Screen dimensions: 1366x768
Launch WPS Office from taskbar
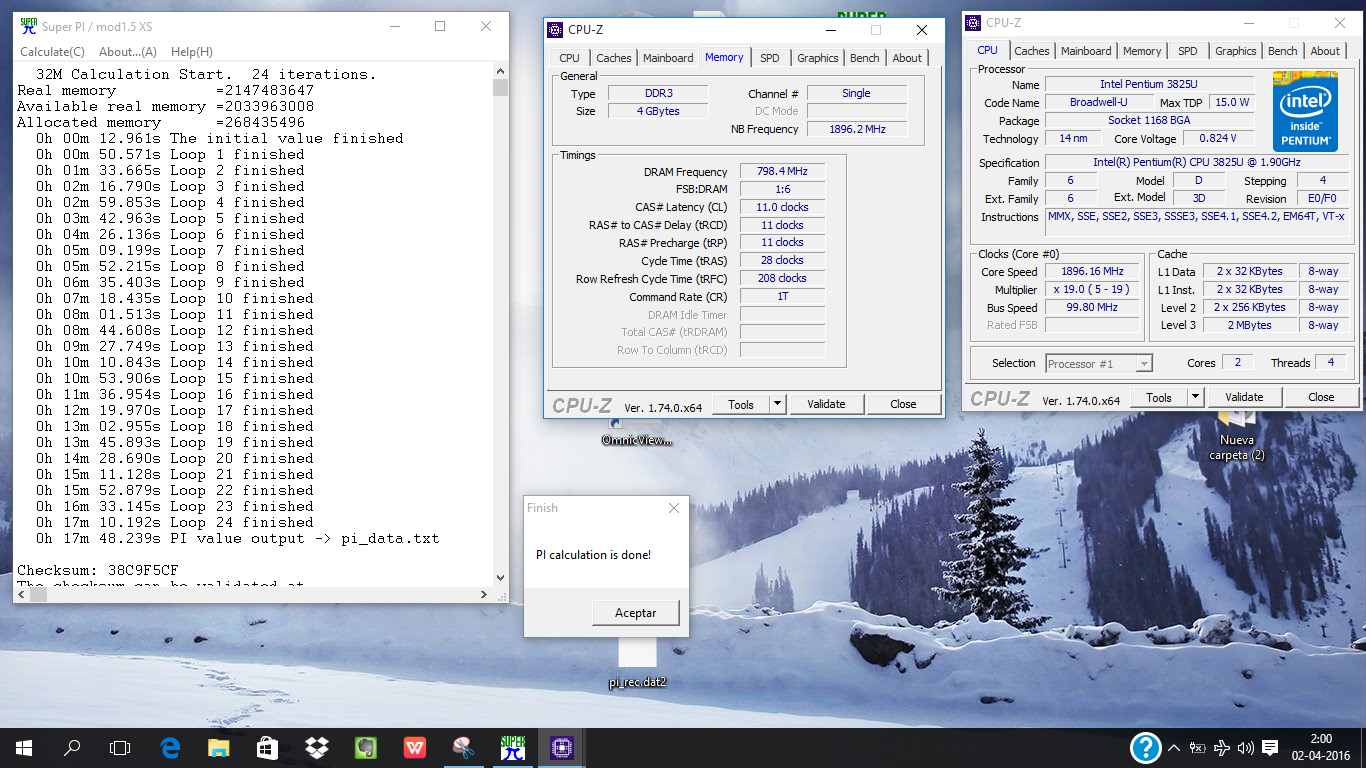pyautogui.click(x=414, y=747)
